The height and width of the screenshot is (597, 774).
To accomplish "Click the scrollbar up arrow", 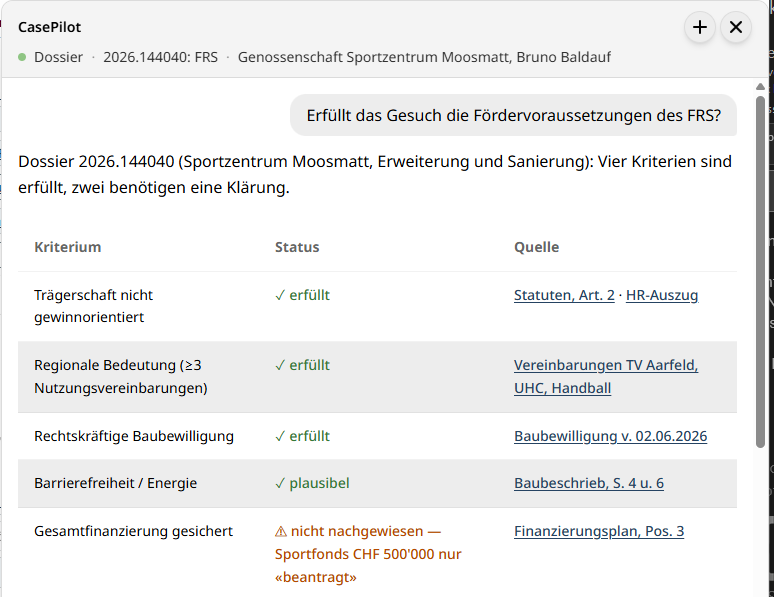I will coord(760,87).
